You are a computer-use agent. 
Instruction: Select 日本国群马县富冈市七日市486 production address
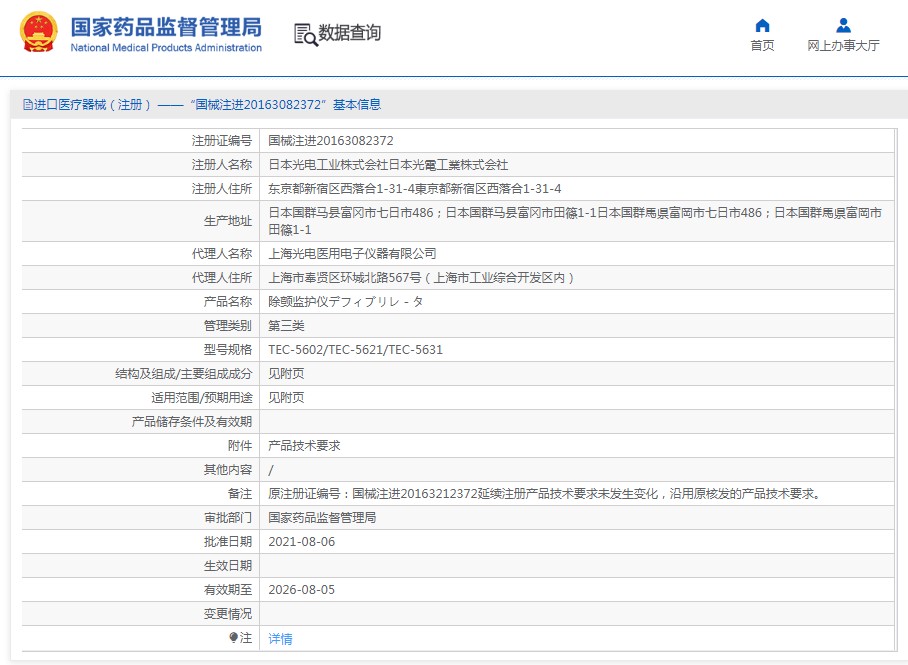pos(575,221)
